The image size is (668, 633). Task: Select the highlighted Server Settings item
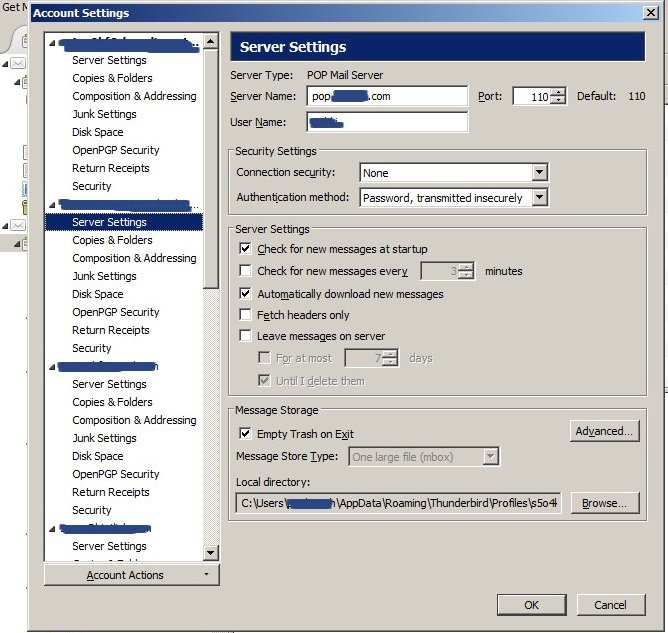click(x=124, y=222)
